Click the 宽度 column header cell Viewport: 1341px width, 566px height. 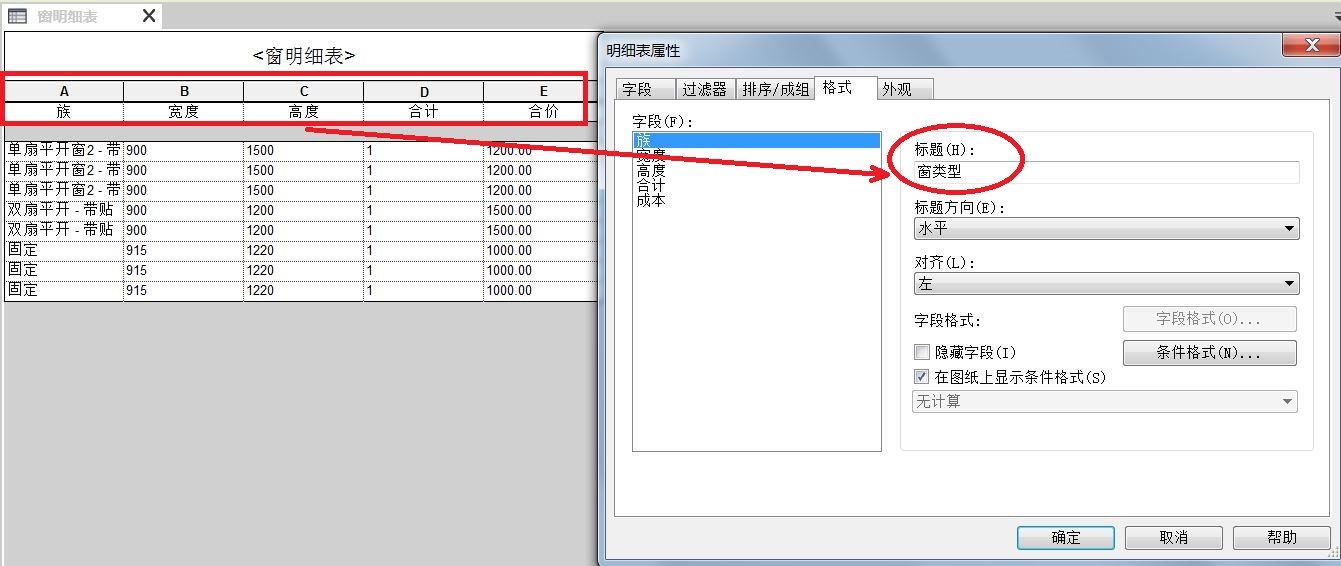[x=183, y=111]
